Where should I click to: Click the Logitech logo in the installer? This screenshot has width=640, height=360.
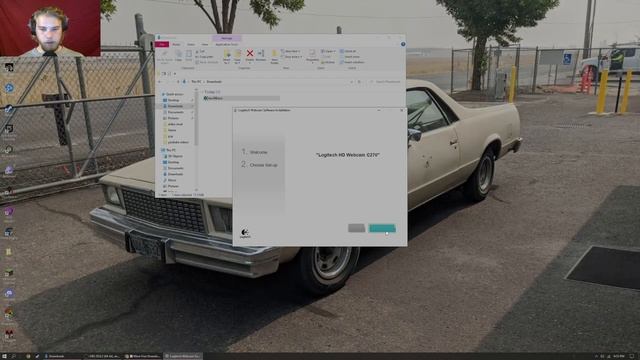[x=245, y=233]
